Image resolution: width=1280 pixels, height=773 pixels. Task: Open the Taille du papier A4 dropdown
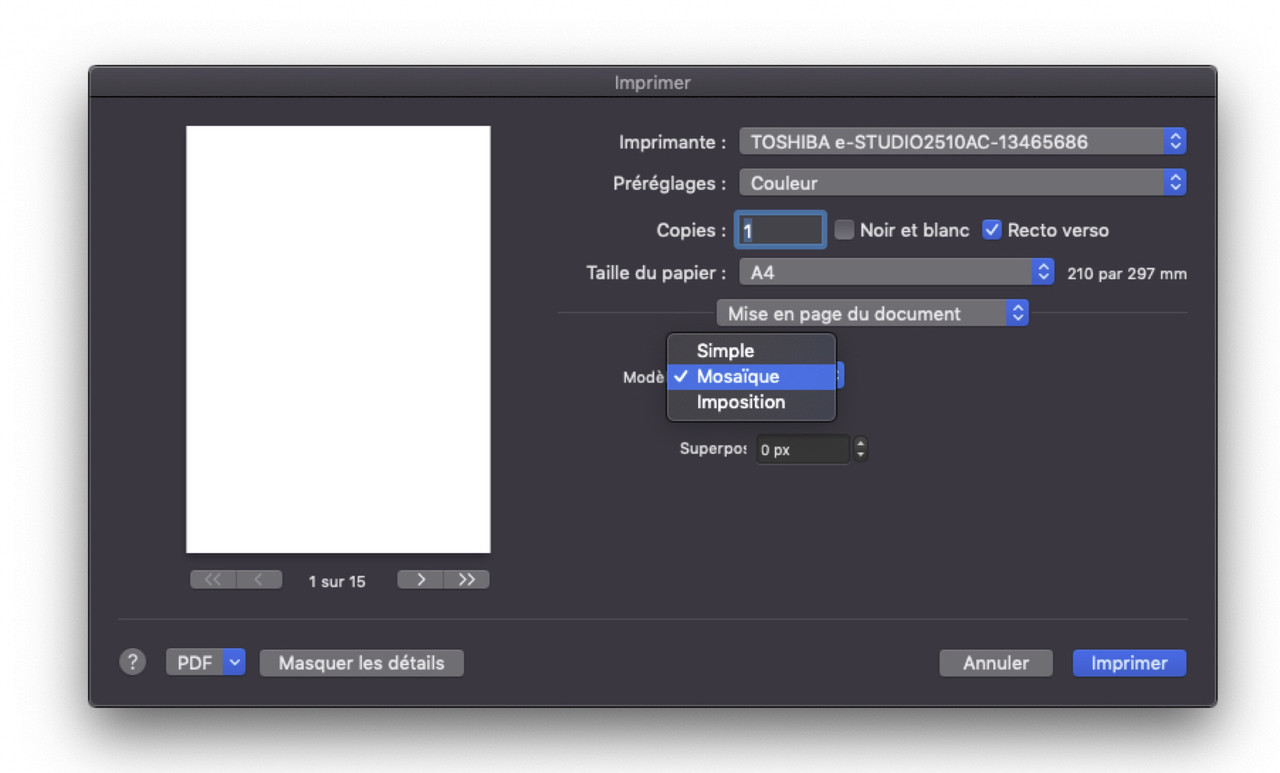coord(896,272)
